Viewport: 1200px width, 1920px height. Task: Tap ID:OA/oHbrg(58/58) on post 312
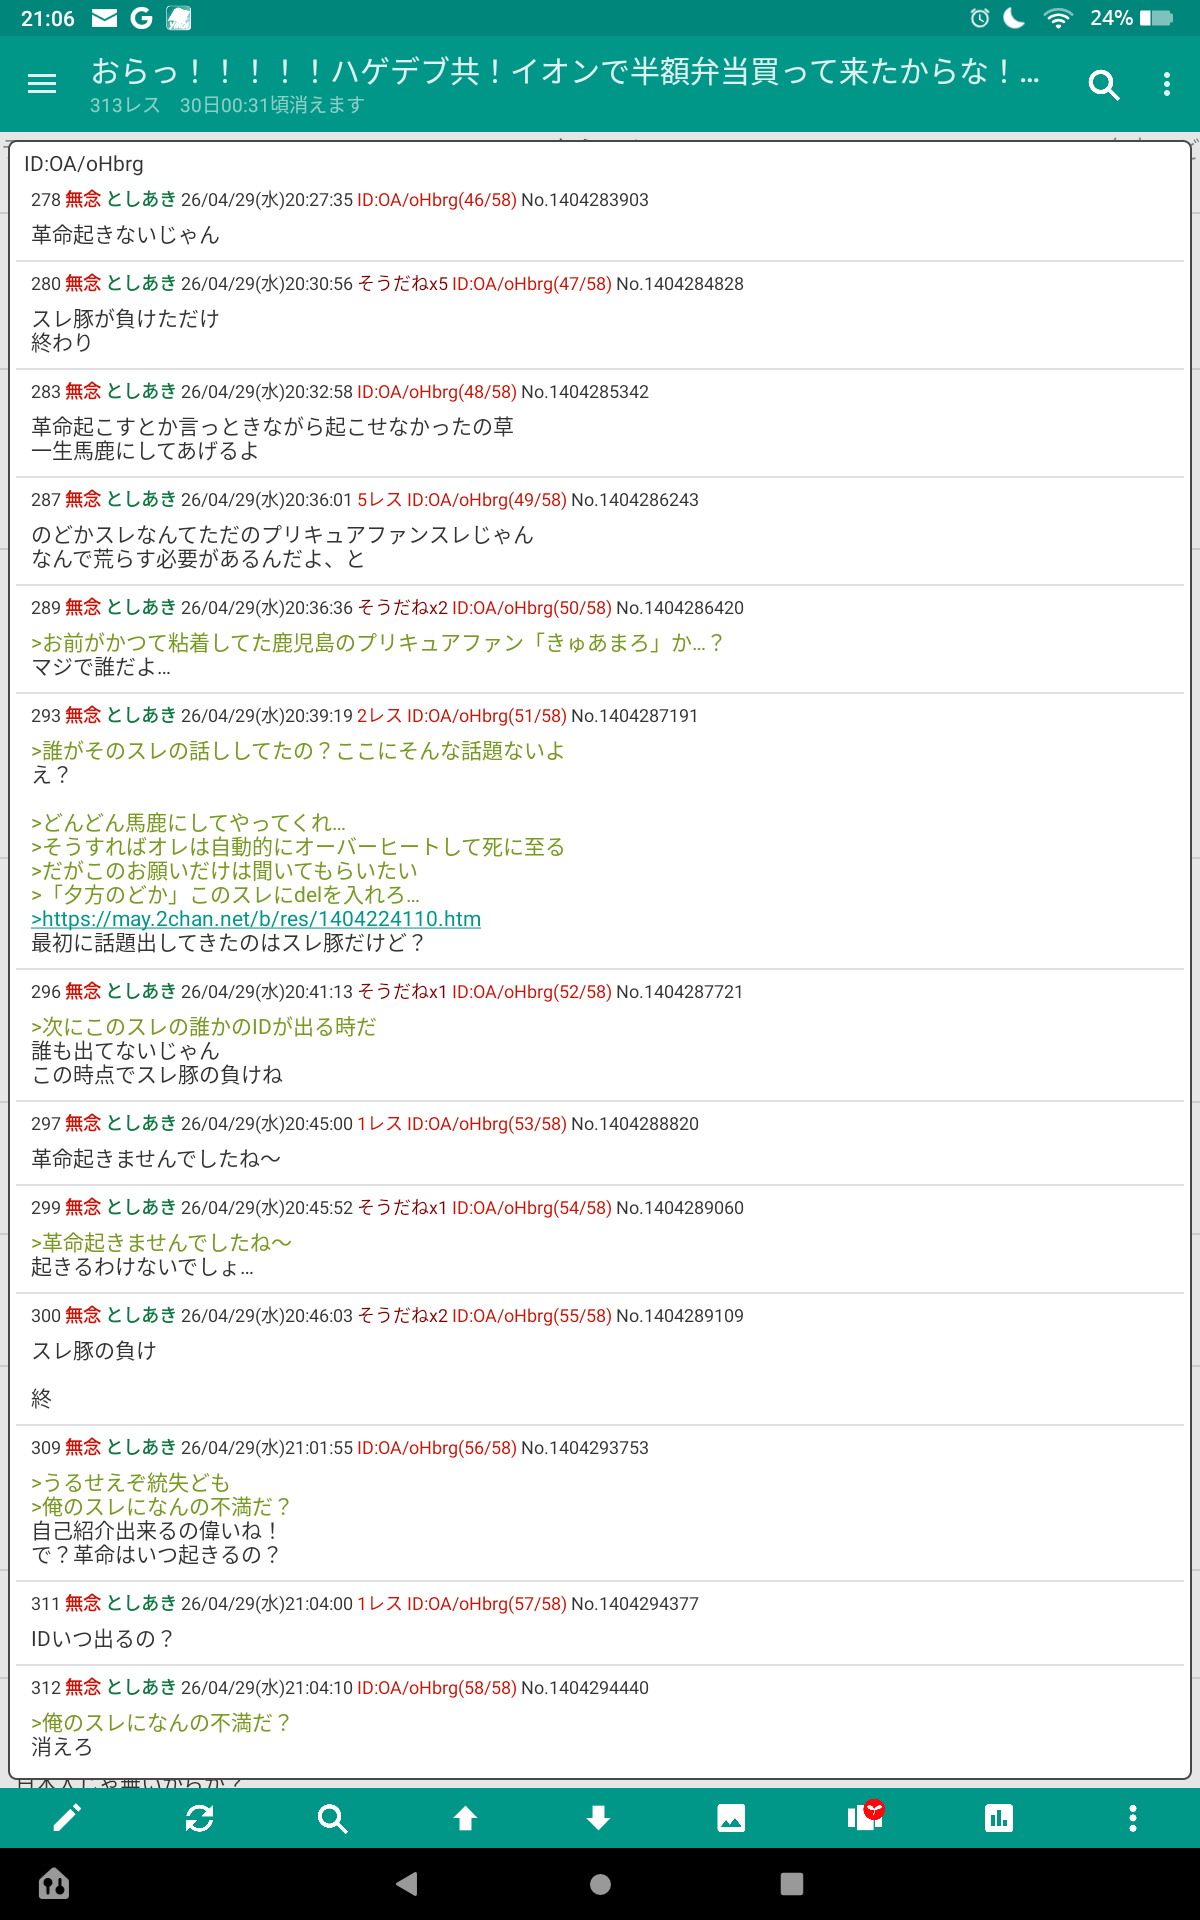436,1688
